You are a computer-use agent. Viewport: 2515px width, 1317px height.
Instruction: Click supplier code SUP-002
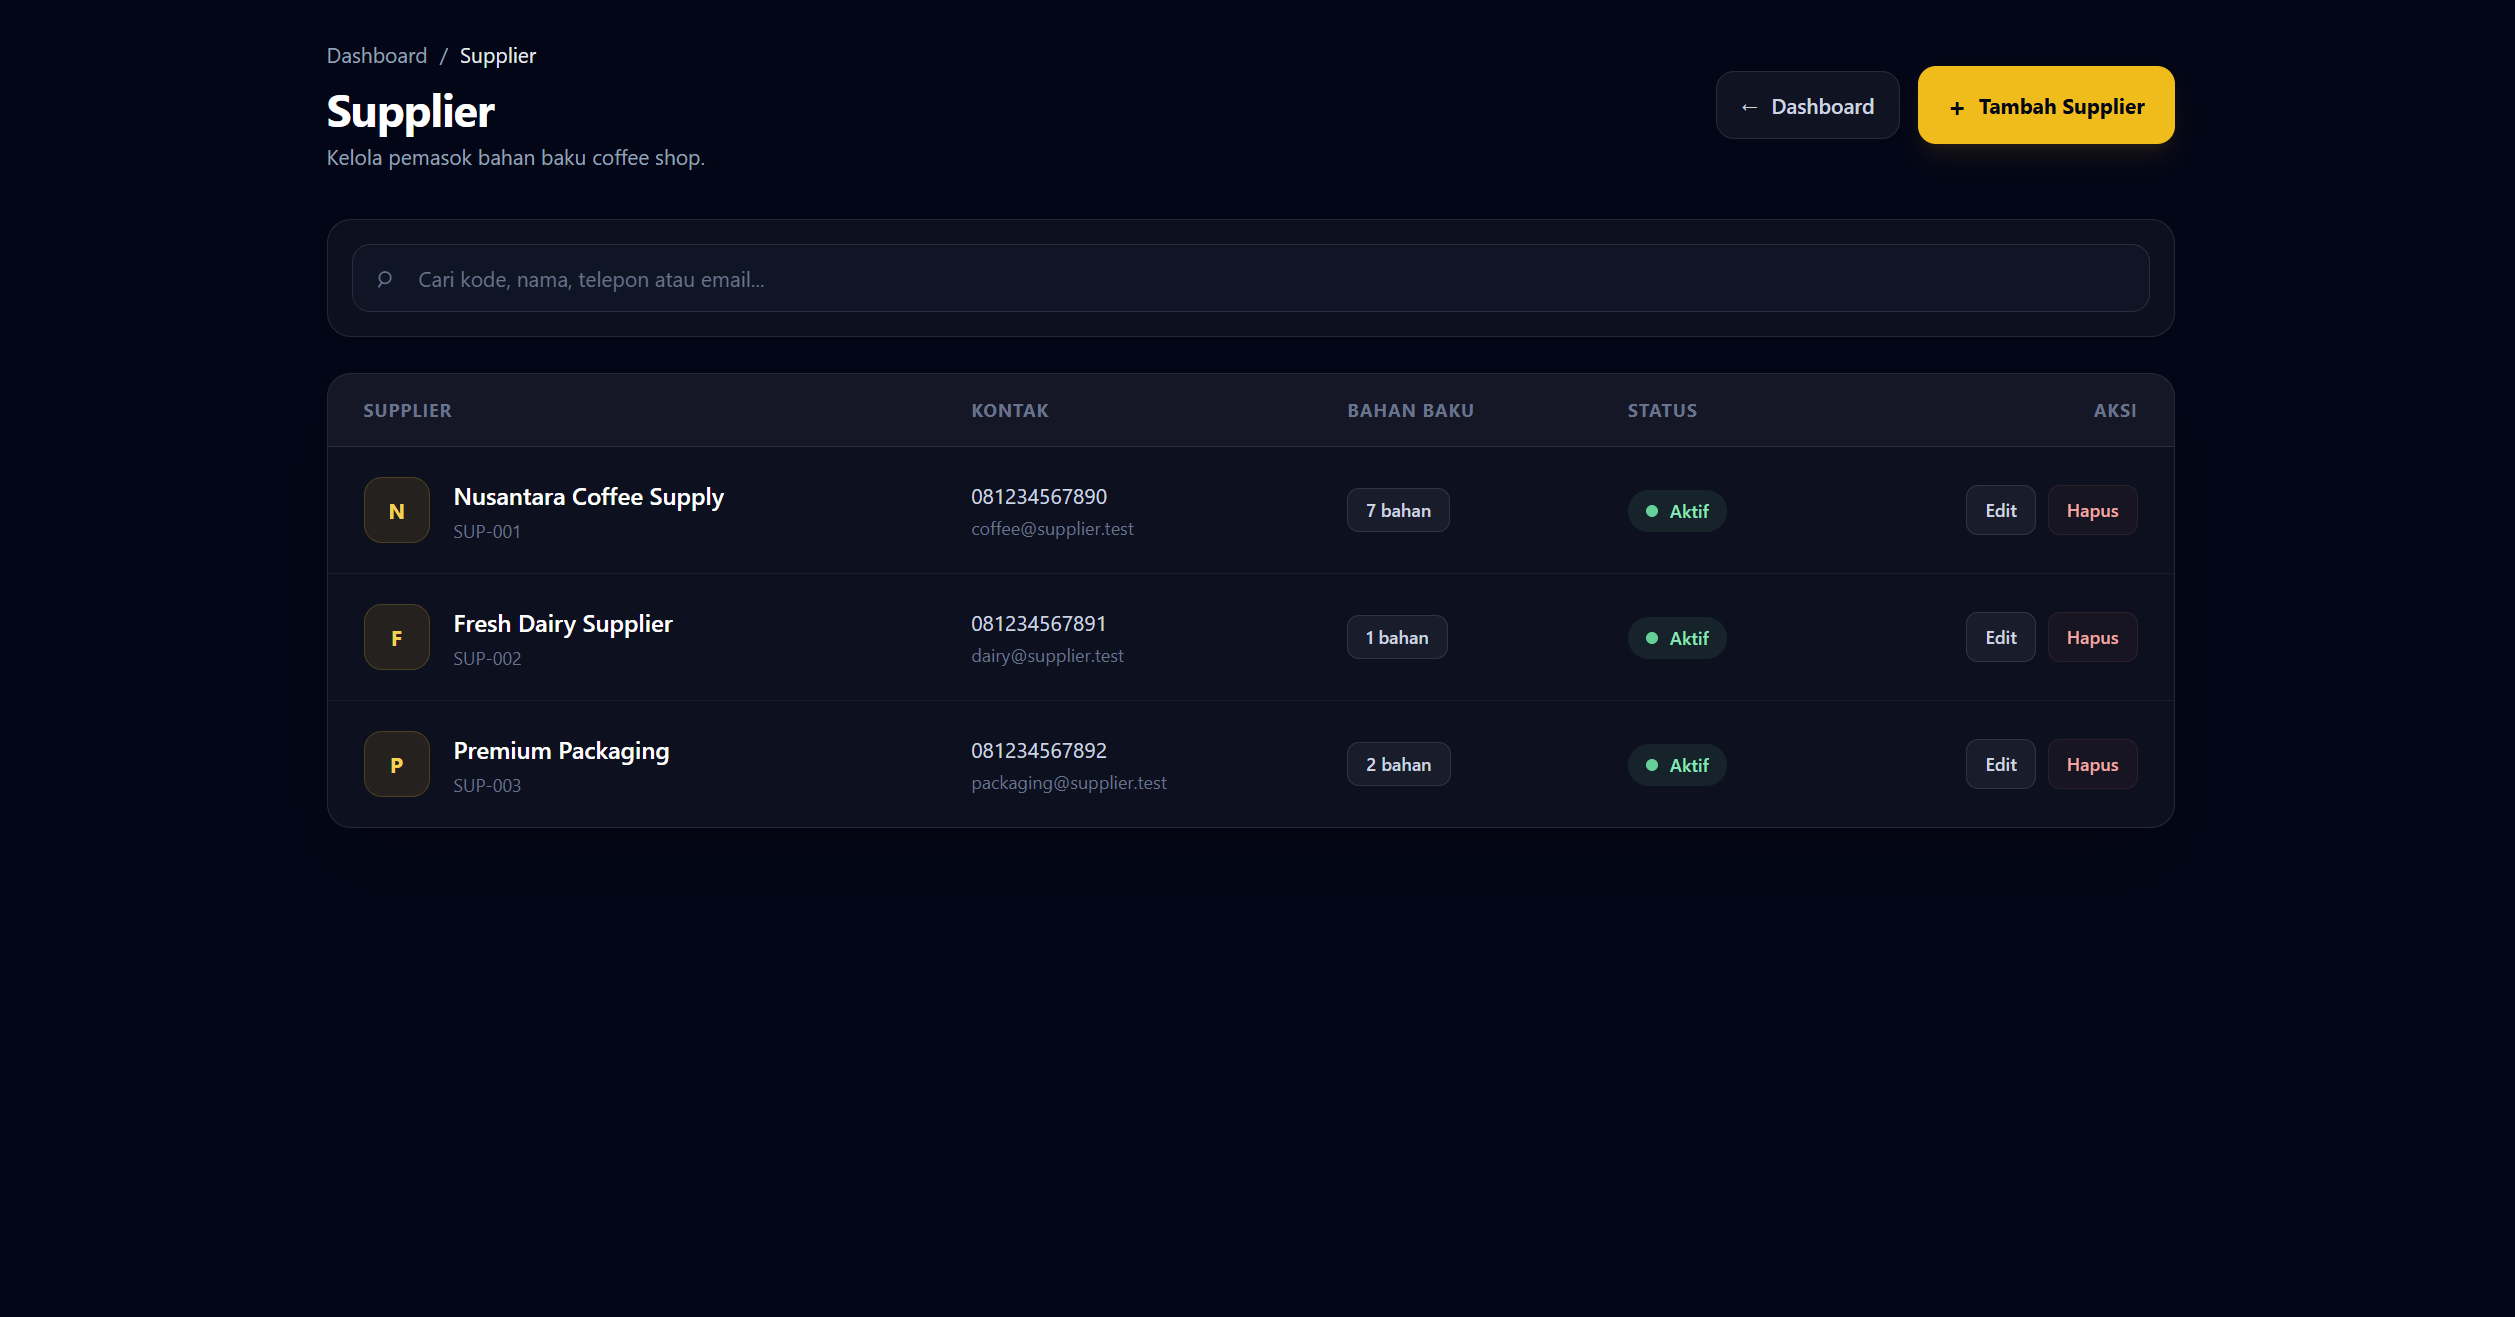(487, 659)
